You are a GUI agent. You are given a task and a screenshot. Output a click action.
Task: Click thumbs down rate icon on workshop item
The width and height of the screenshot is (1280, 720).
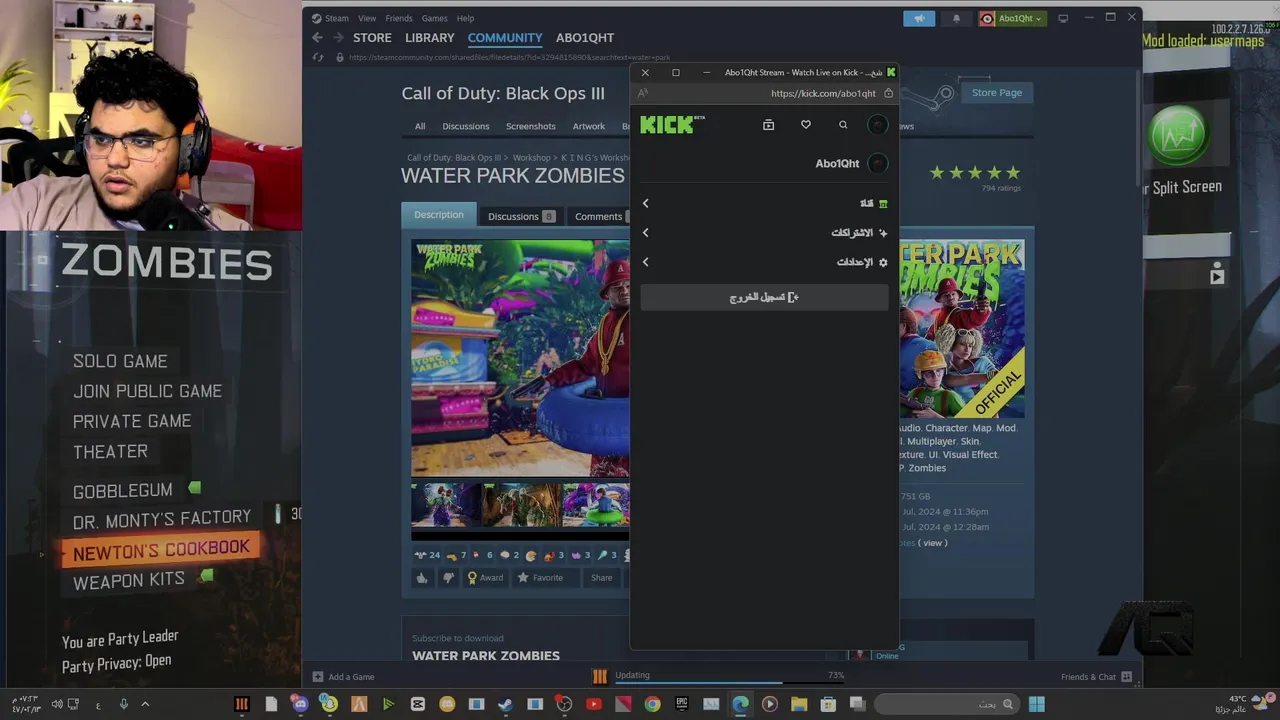click(448, 578)
